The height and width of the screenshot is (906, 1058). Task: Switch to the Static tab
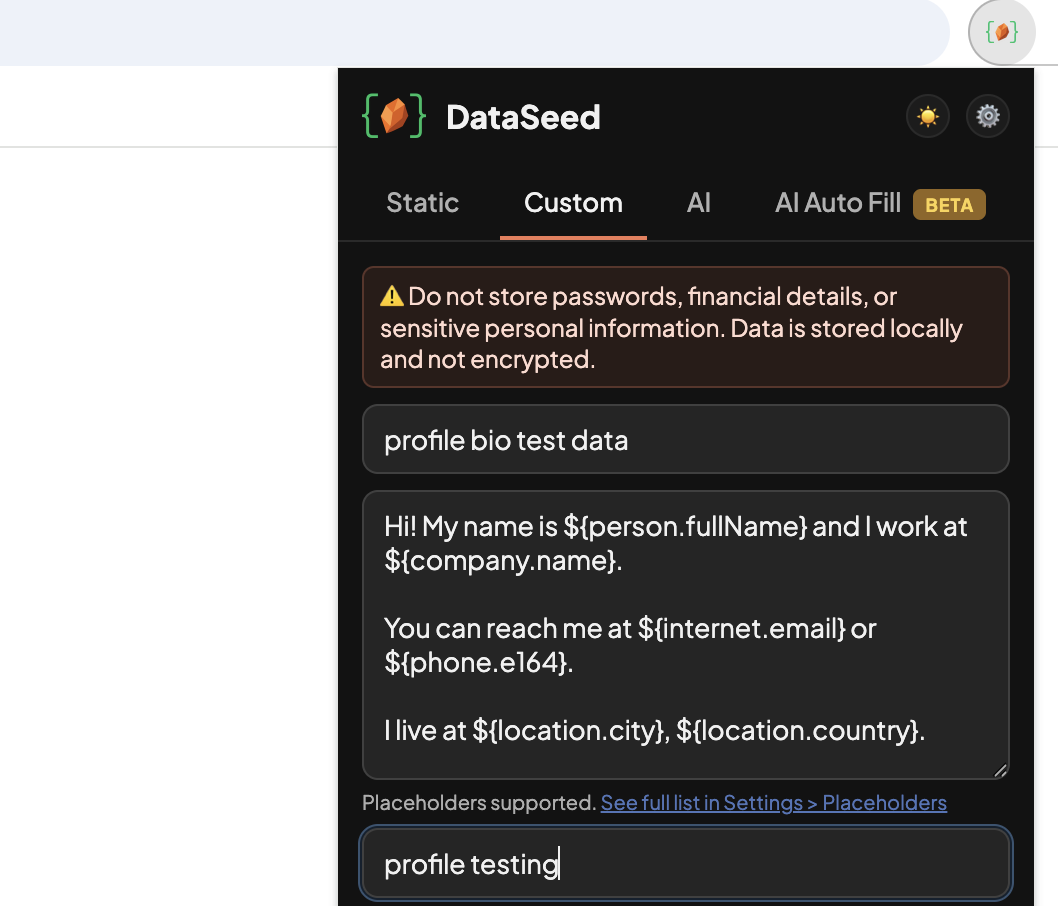point(422,203)
